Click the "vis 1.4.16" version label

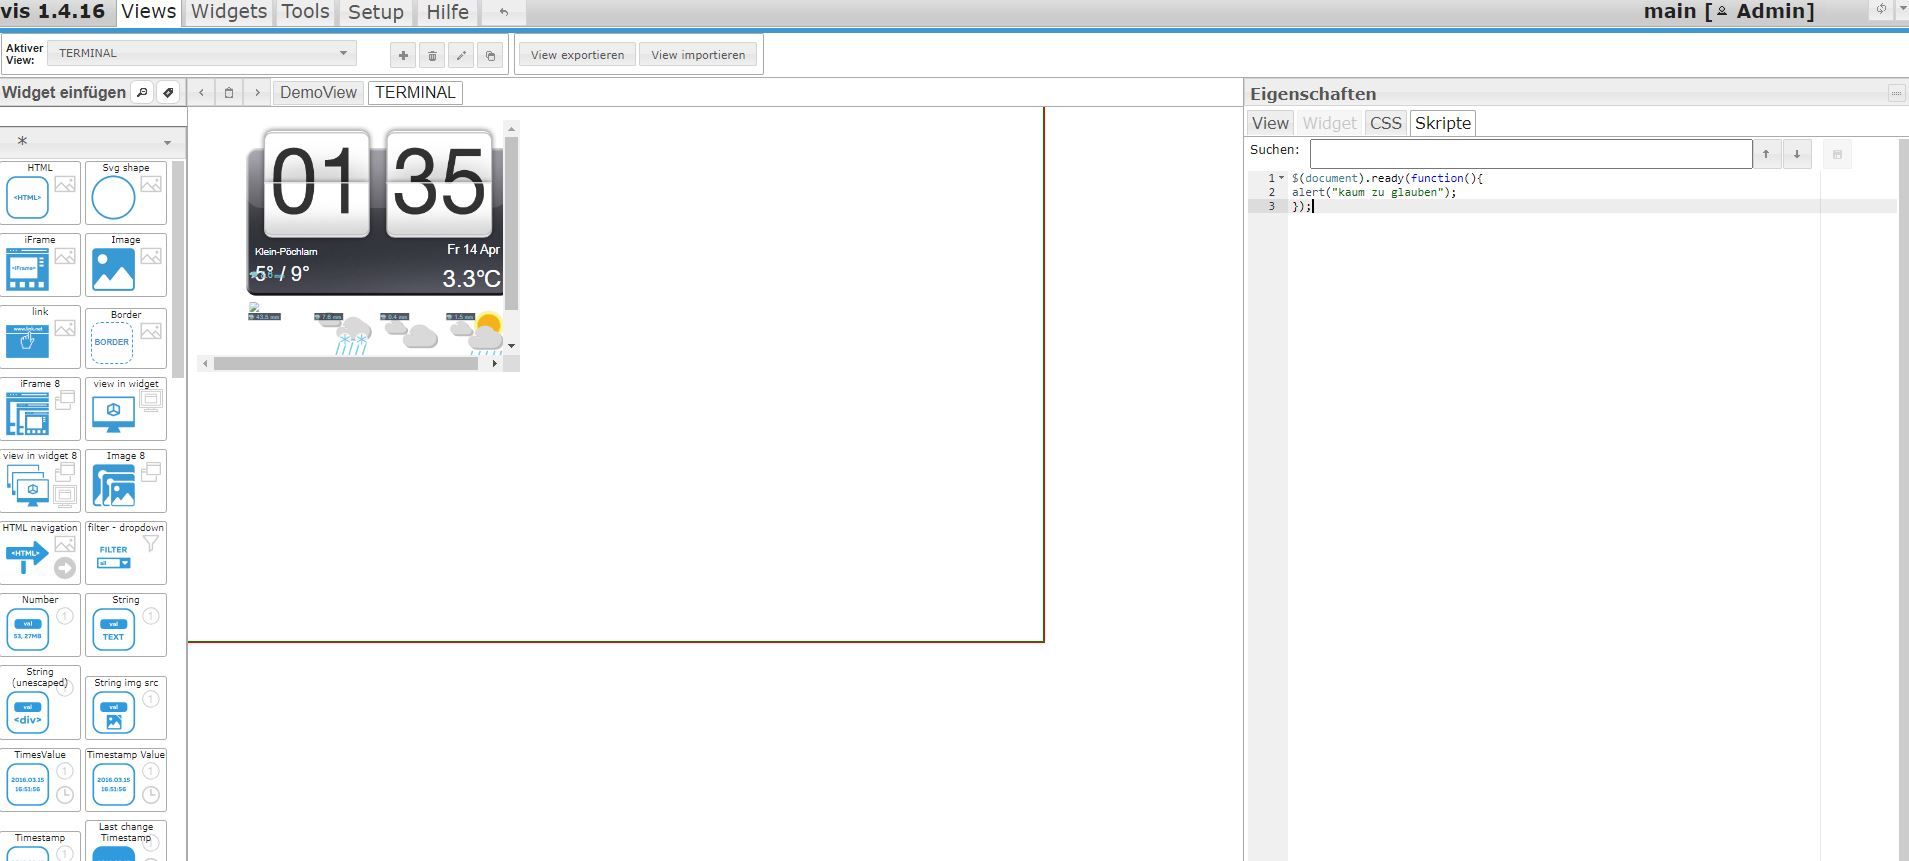point(53,12)
